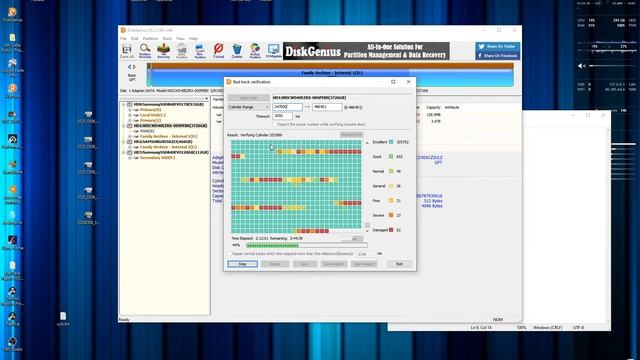Click the New Partition toolbar icon
The height and width of the screenshot is (360, 640).
click(200, 51)
